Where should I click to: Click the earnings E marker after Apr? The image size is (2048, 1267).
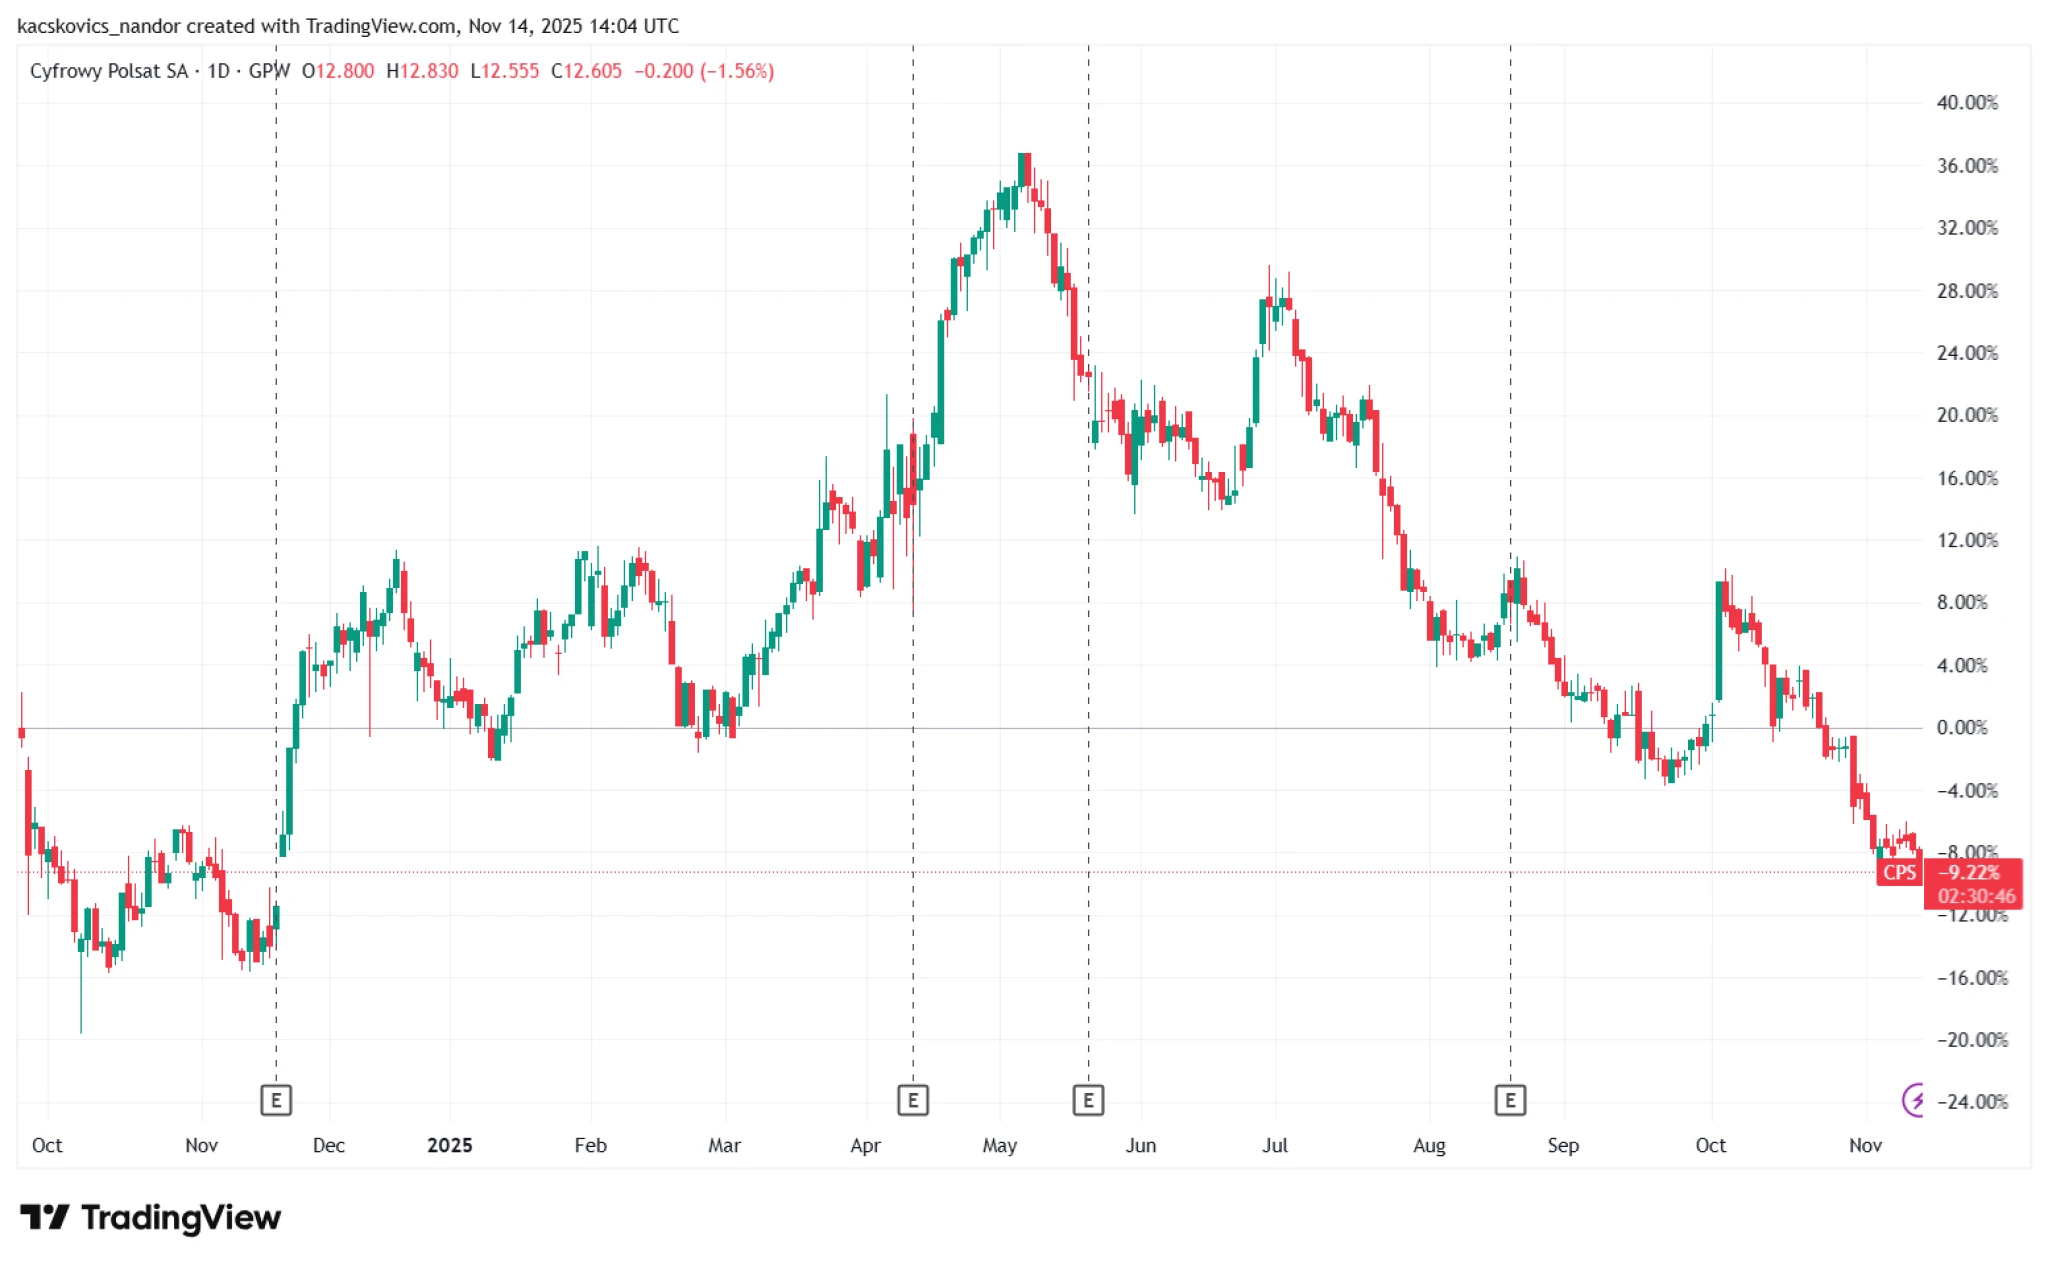pyautogui.click(x=912, y=1101)
